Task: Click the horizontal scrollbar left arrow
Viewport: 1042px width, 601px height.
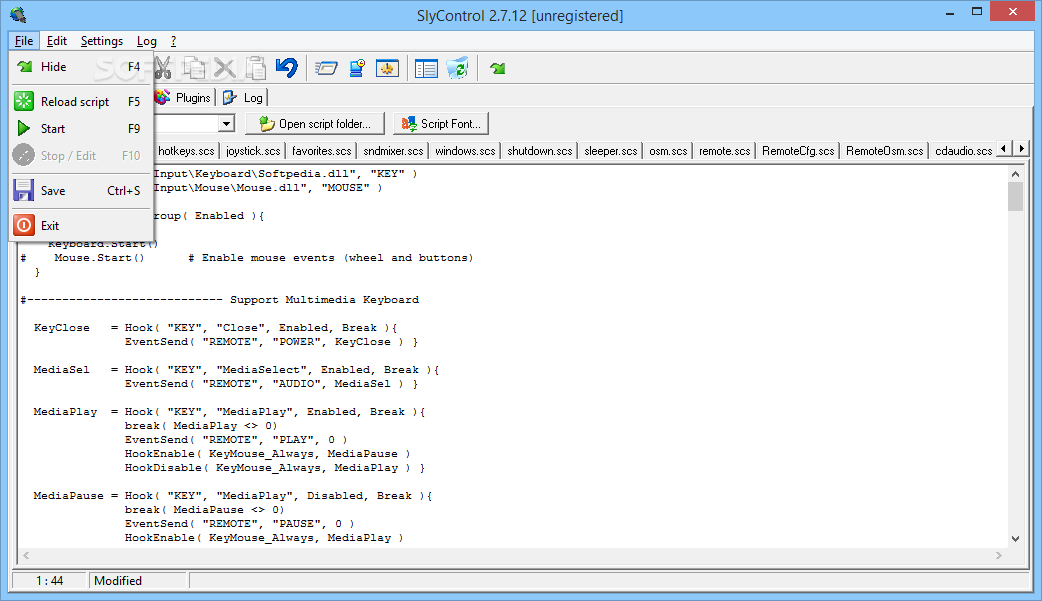Action: [x=26, y=555]
